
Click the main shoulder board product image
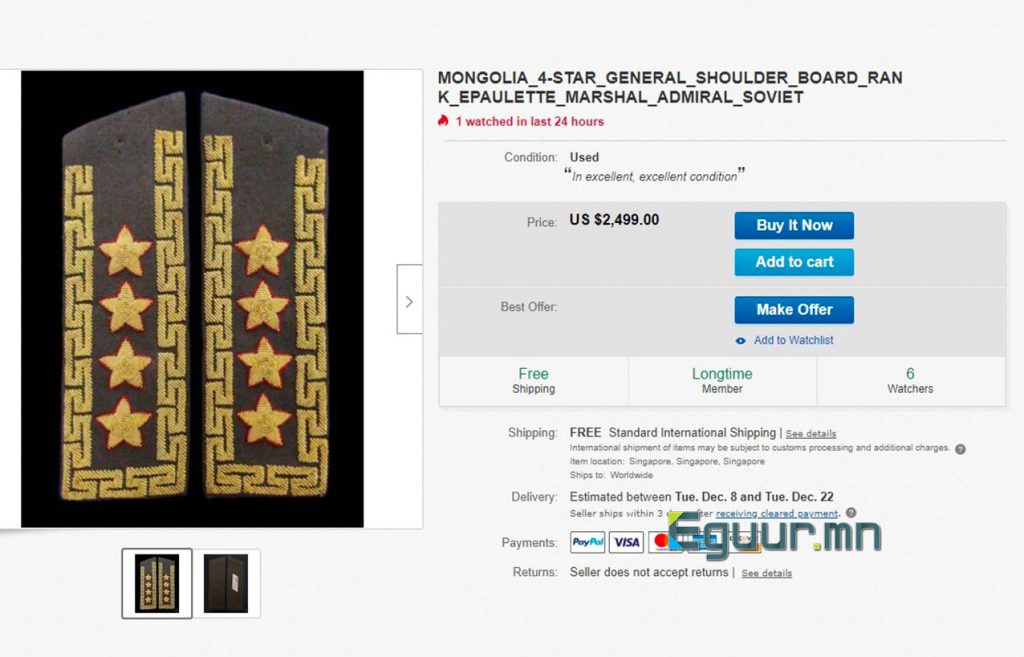(x=192, y=299)
